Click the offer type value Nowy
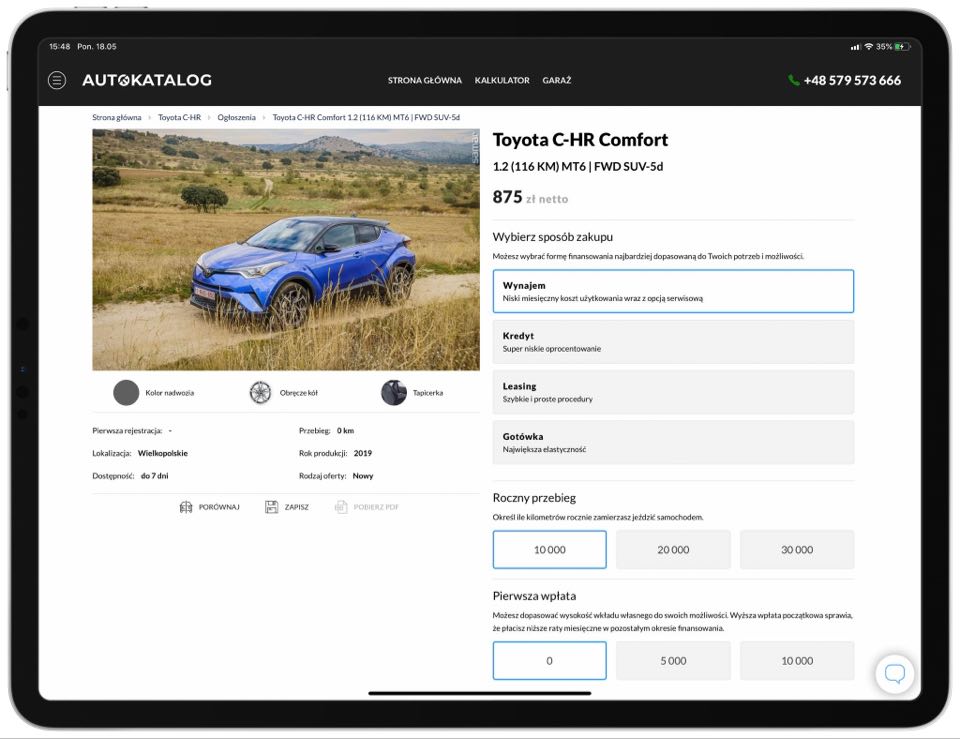 (x=363, y=476)
